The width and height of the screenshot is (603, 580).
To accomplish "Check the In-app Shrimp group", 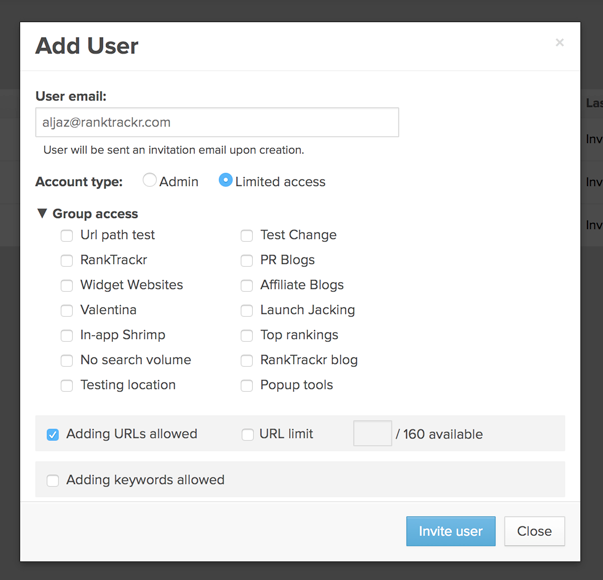I will coord(67,335).
